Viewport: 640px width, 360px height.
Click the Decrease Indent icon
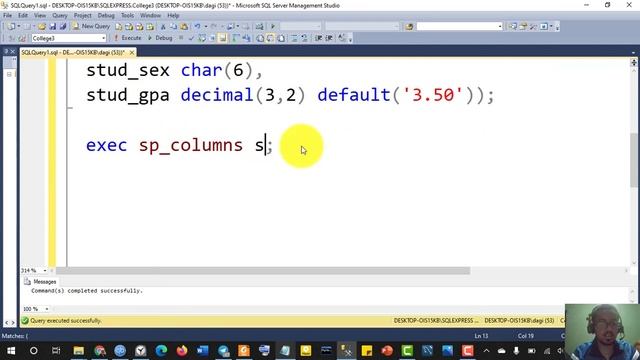tap(318, 38)
